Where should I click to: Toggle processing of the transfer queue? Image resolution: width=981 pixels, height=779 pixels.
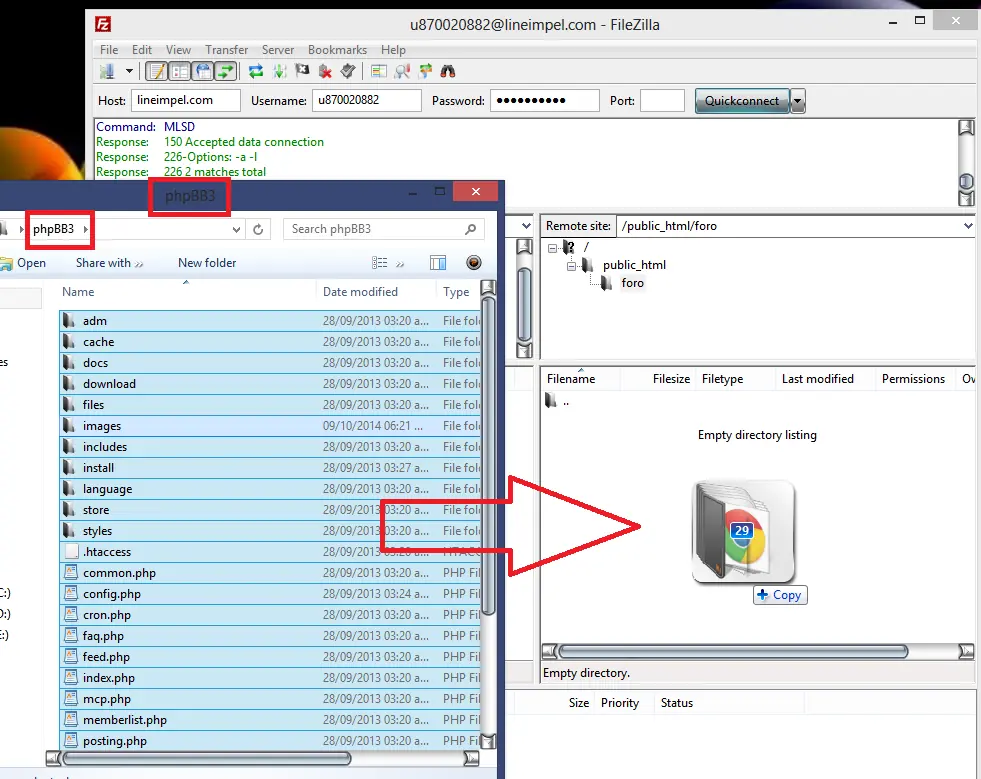279,71
